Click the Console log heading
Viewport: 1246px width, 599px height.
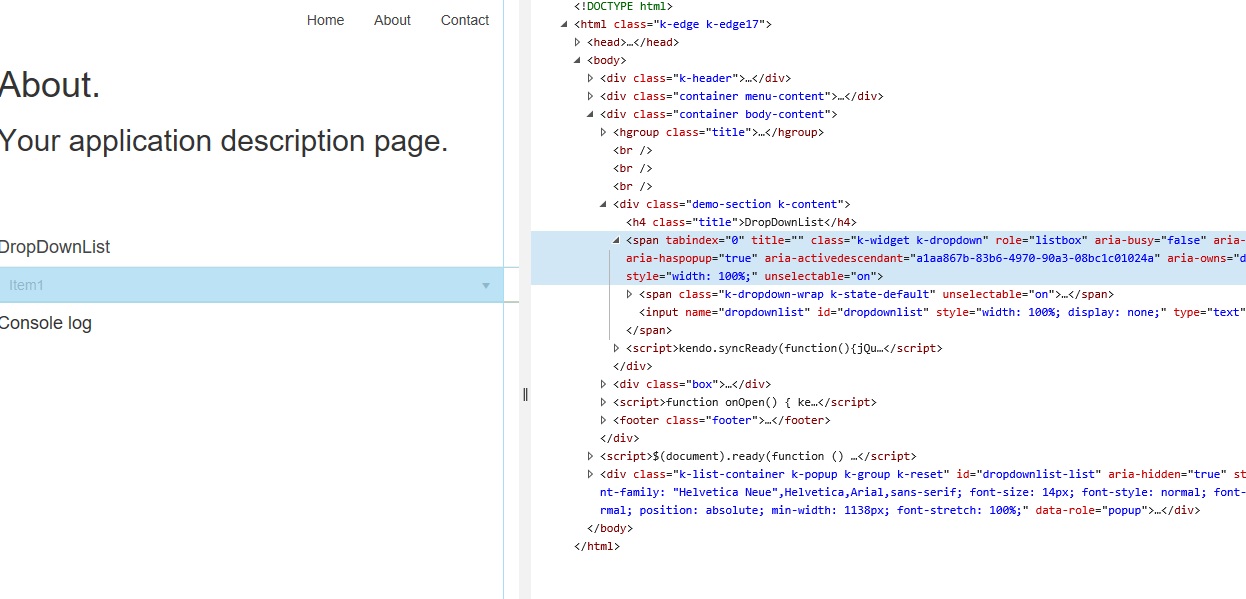tap(46, 323)
